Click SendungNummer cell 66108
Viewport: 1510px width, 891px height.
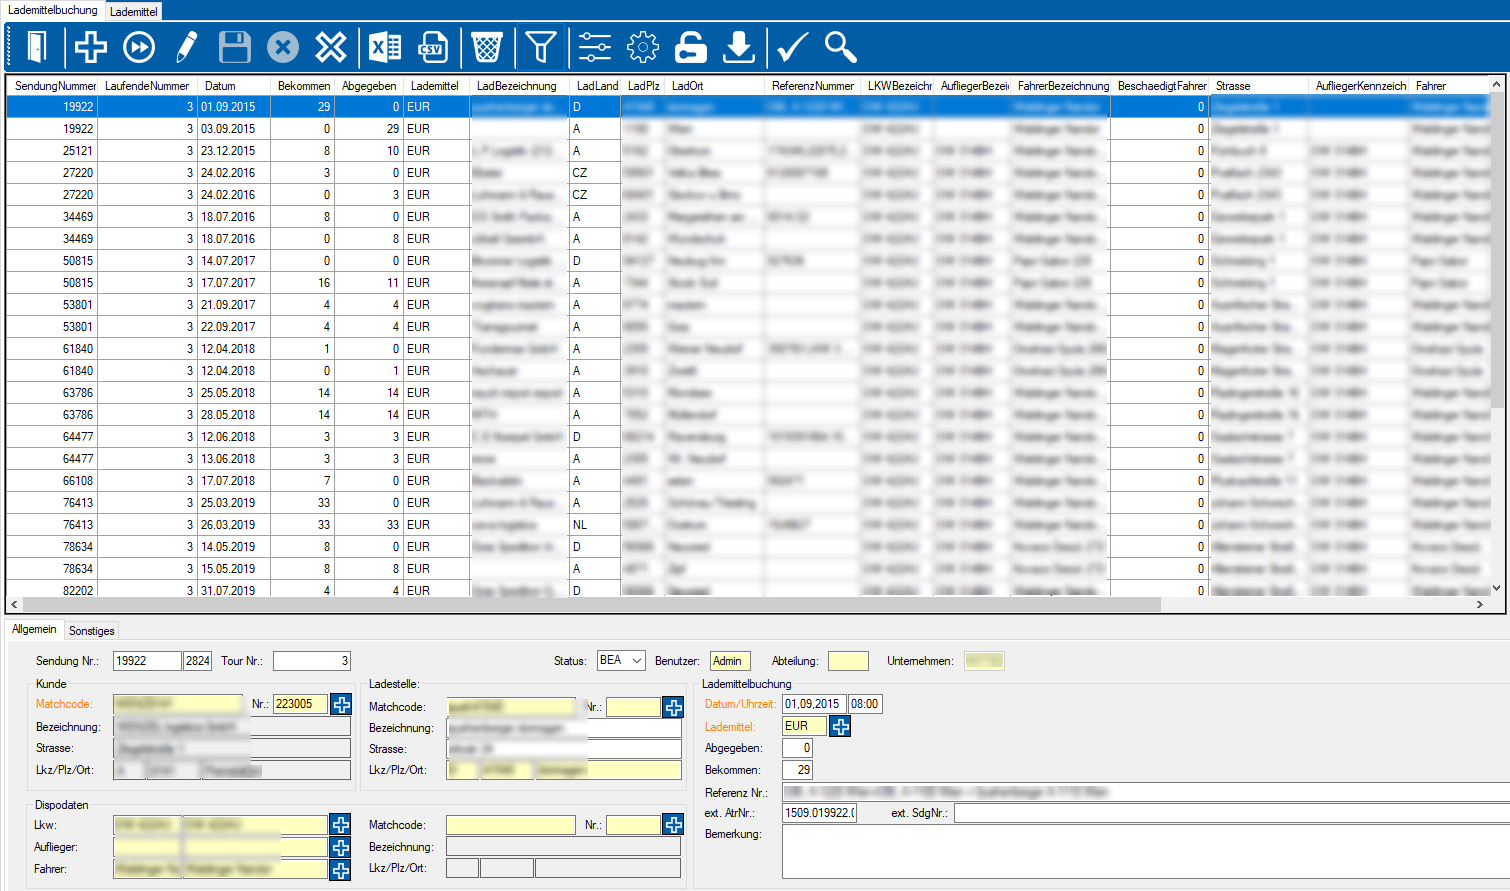[52, 481]
